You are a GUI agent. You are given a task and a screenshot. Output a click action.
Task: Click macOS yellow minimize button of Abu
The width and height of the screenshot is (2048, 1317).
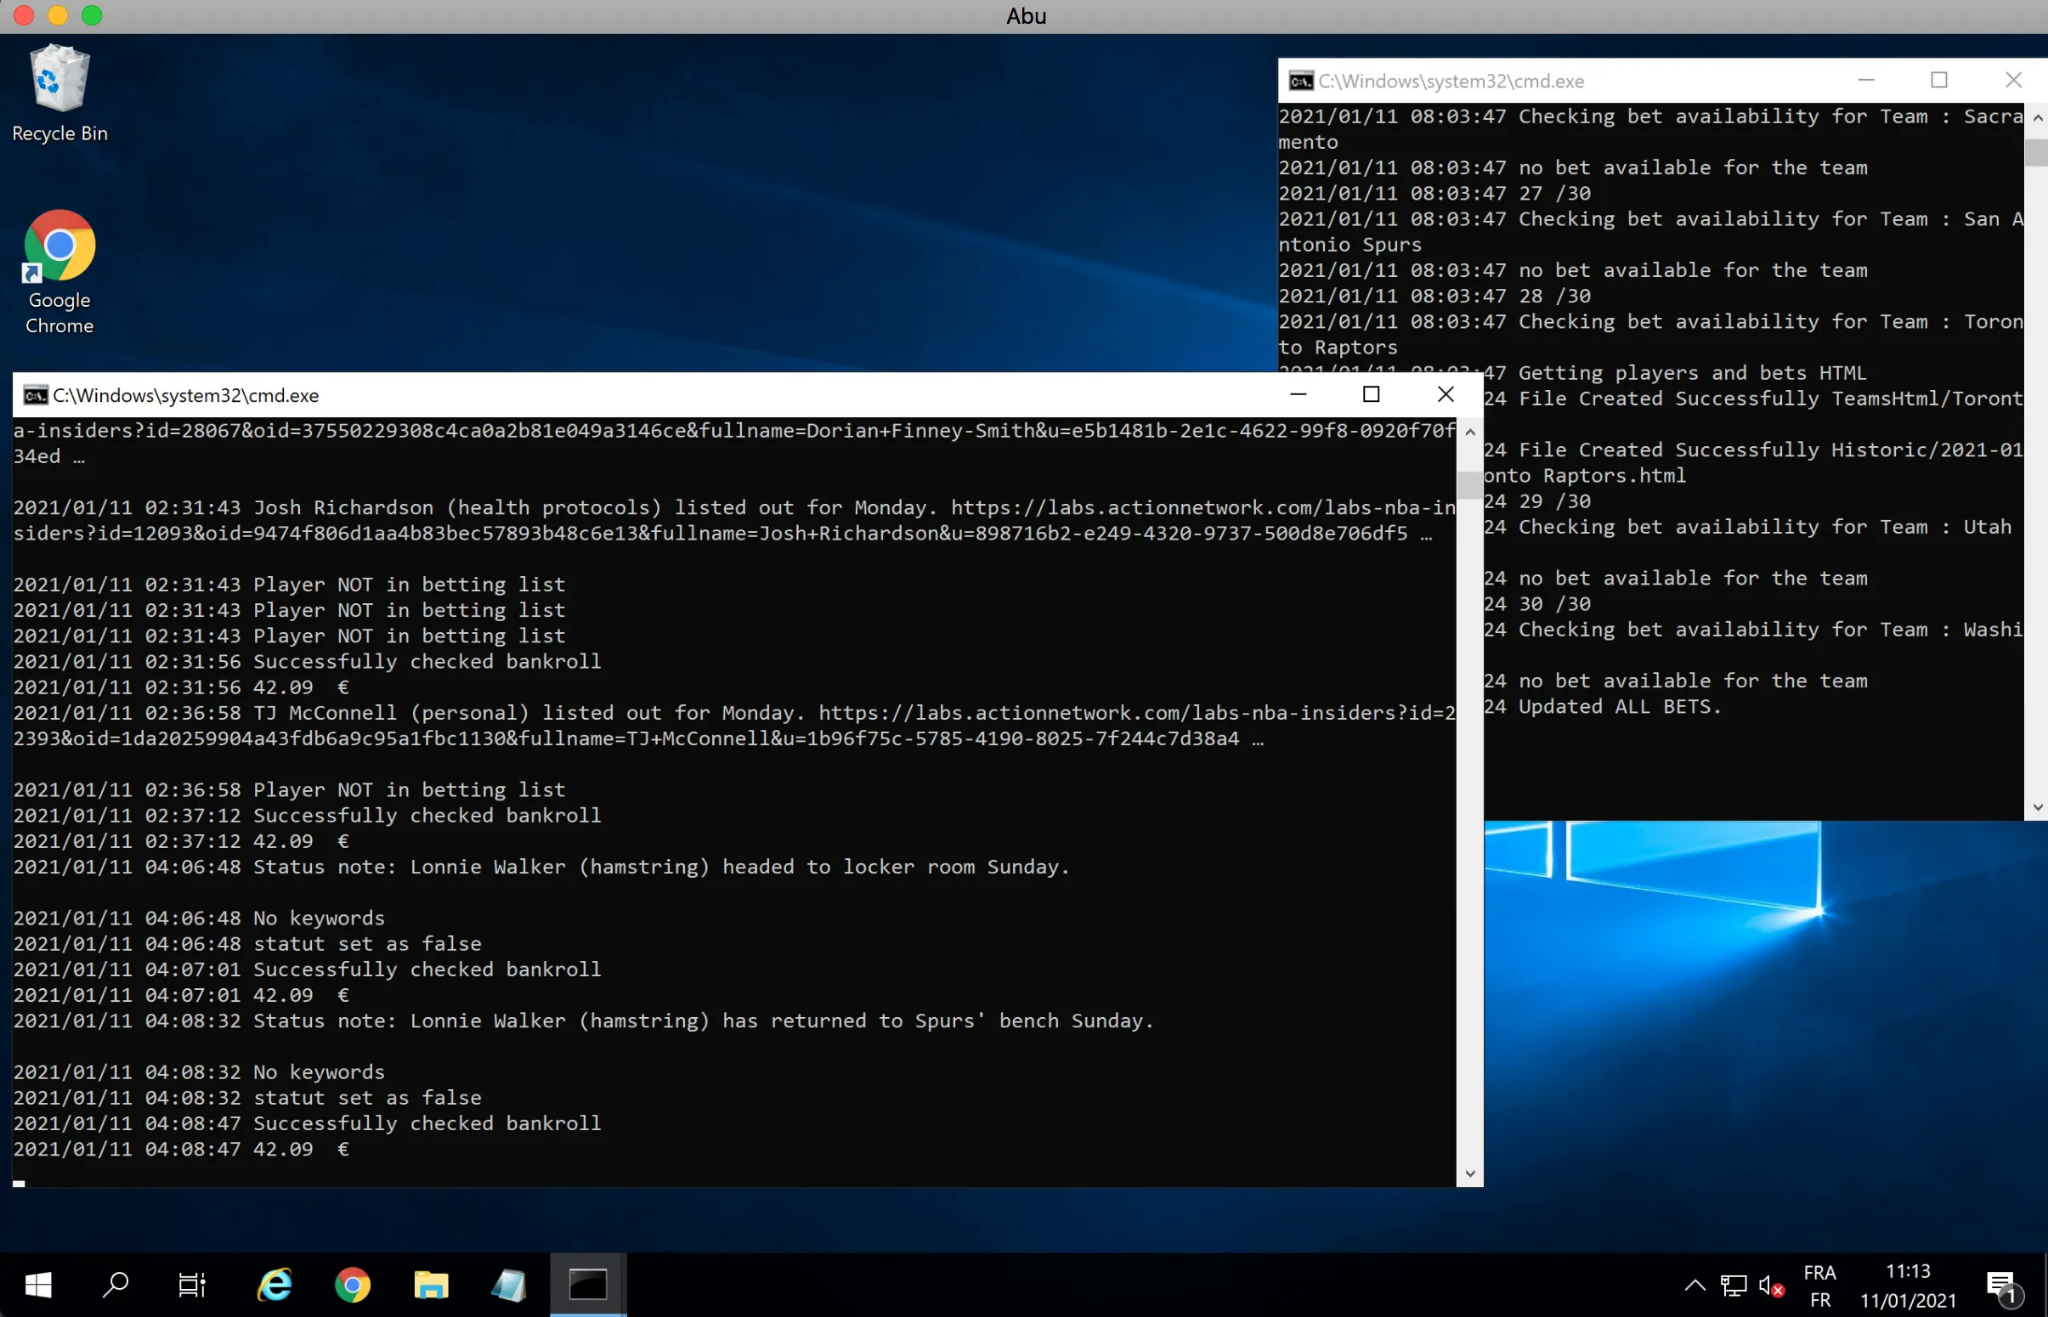58,16
